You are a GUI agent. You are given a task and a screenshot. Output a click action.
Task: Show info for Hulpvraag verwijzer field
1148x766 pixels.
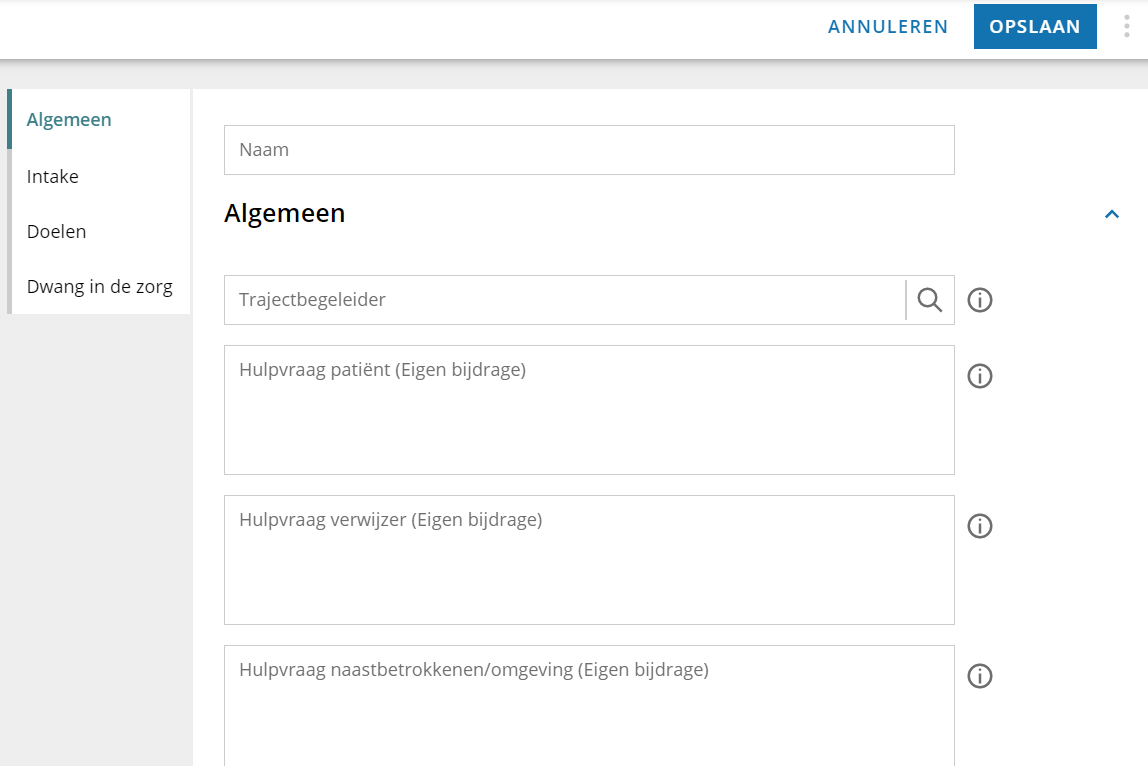pyautogui.click(x=980, y=527)
